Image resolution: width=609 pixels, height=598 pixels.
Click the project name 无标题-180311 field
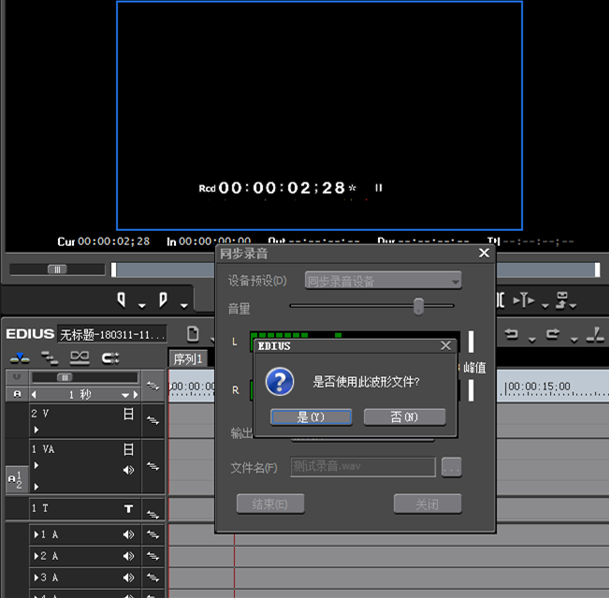click(112, 334)
